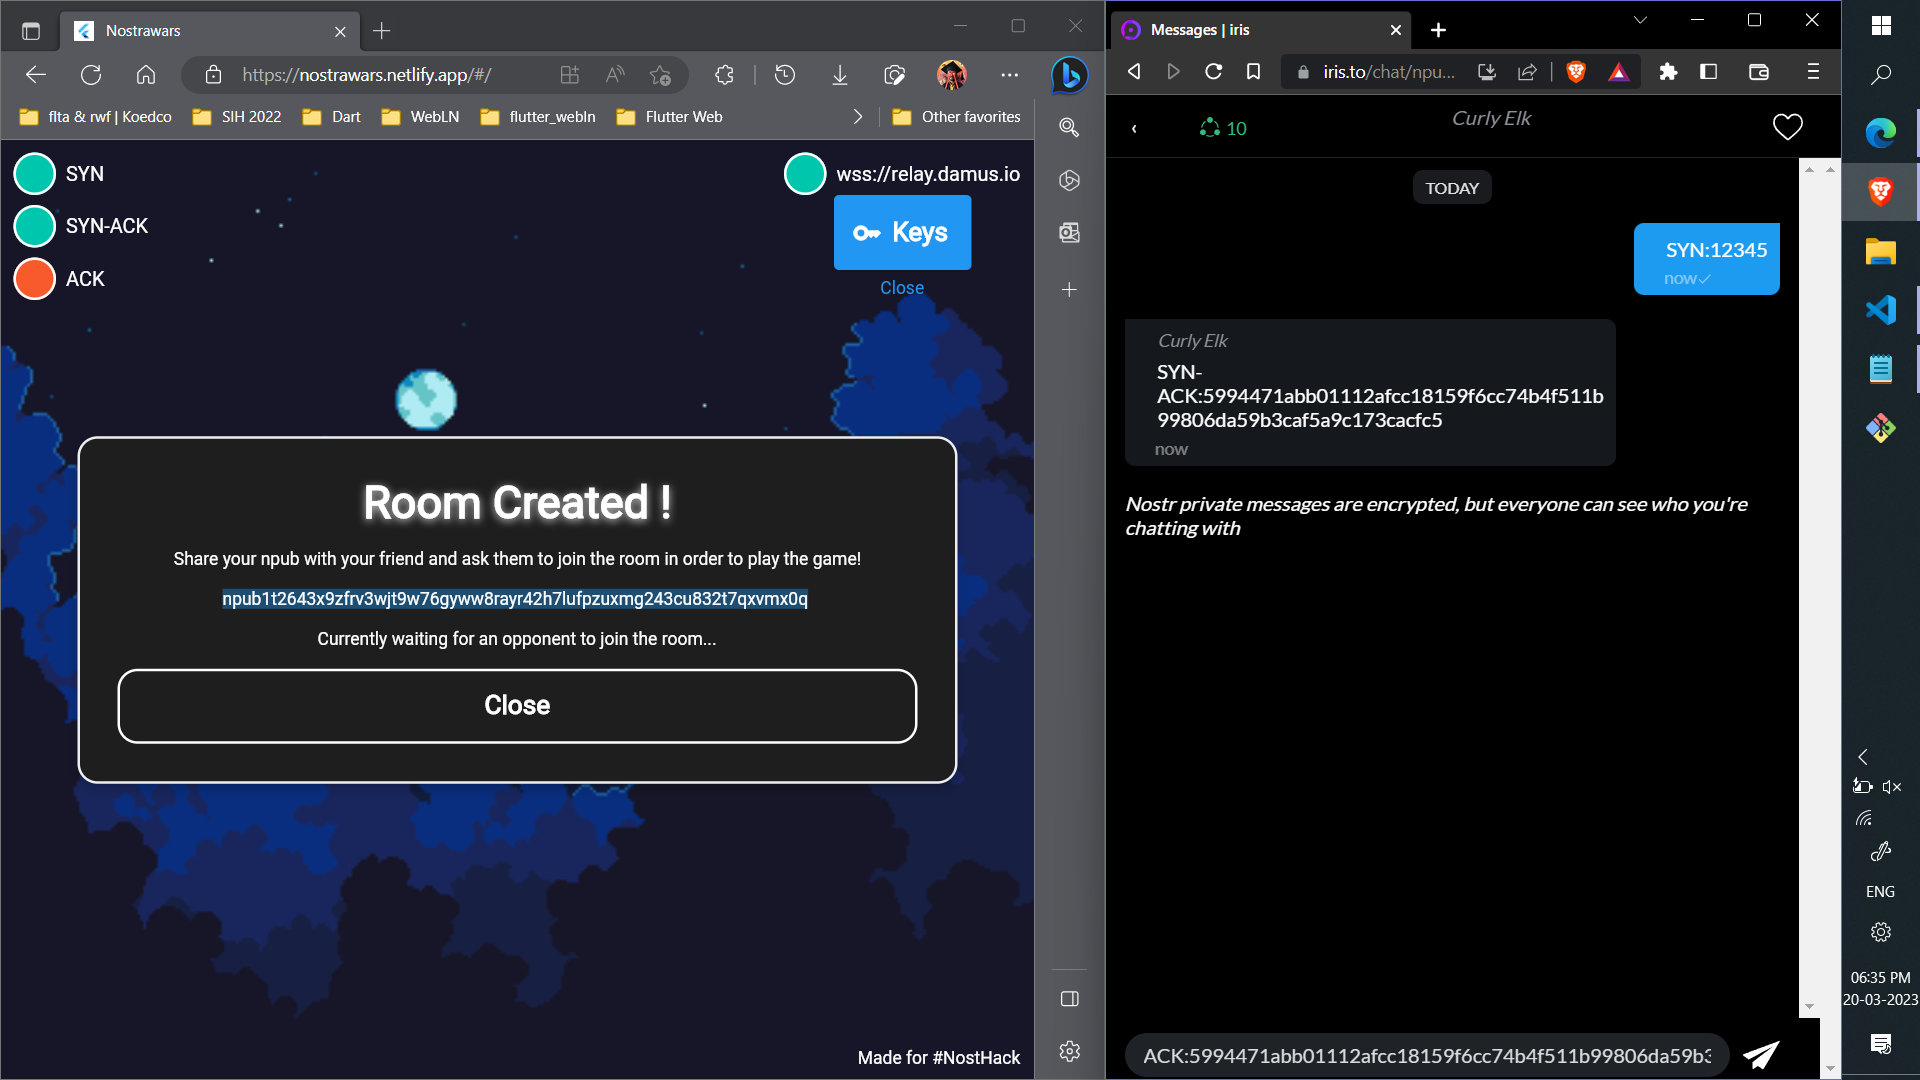Expand favorites bar overflow chevron
Screen dimensions: 1920x1080
pyautogui.click(x=857, y=117)
